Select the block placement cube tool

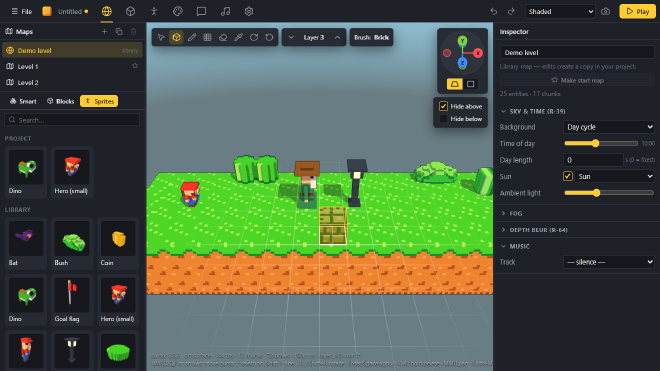pyautogui.click(x=176, y=37)
